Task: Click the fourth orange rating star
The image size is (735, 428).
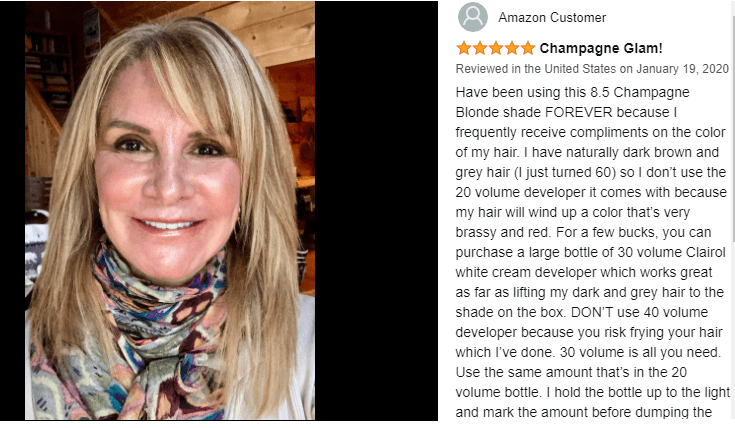Action: (512, 48)
